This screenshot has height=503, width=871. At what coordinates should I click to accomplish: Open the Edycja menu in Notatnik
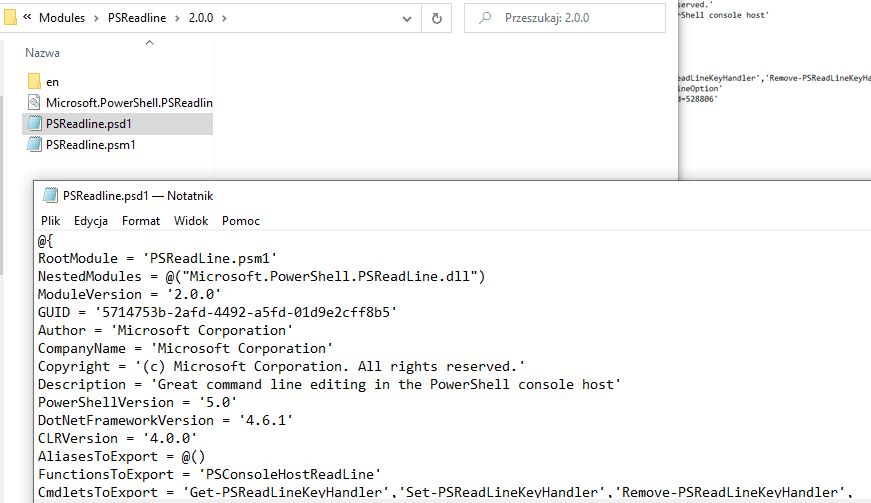(x=91, y=221)
